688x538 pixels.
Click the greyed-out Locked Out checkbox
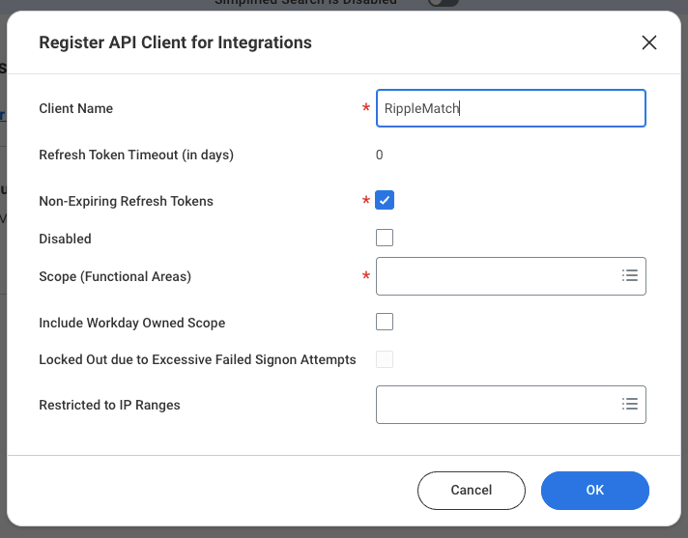tap(385, 359)
